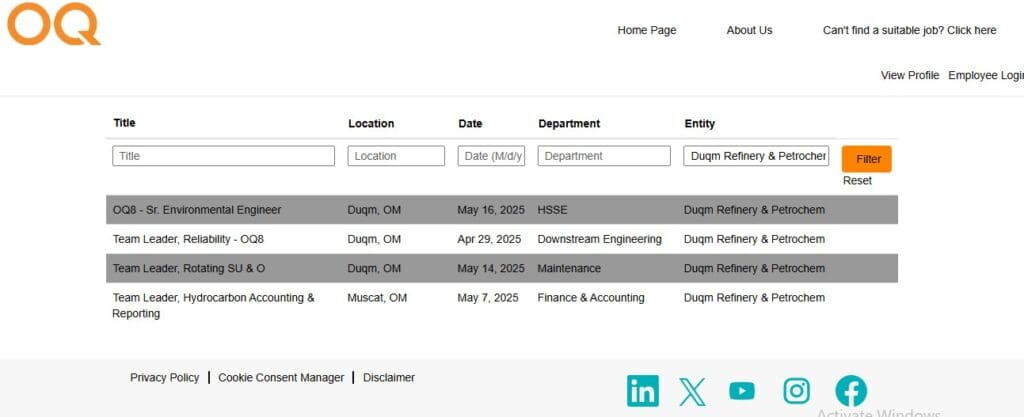Open the OQ8 - Sr. Environmental Engineer job
The image size is (1024, 417).
197,210
